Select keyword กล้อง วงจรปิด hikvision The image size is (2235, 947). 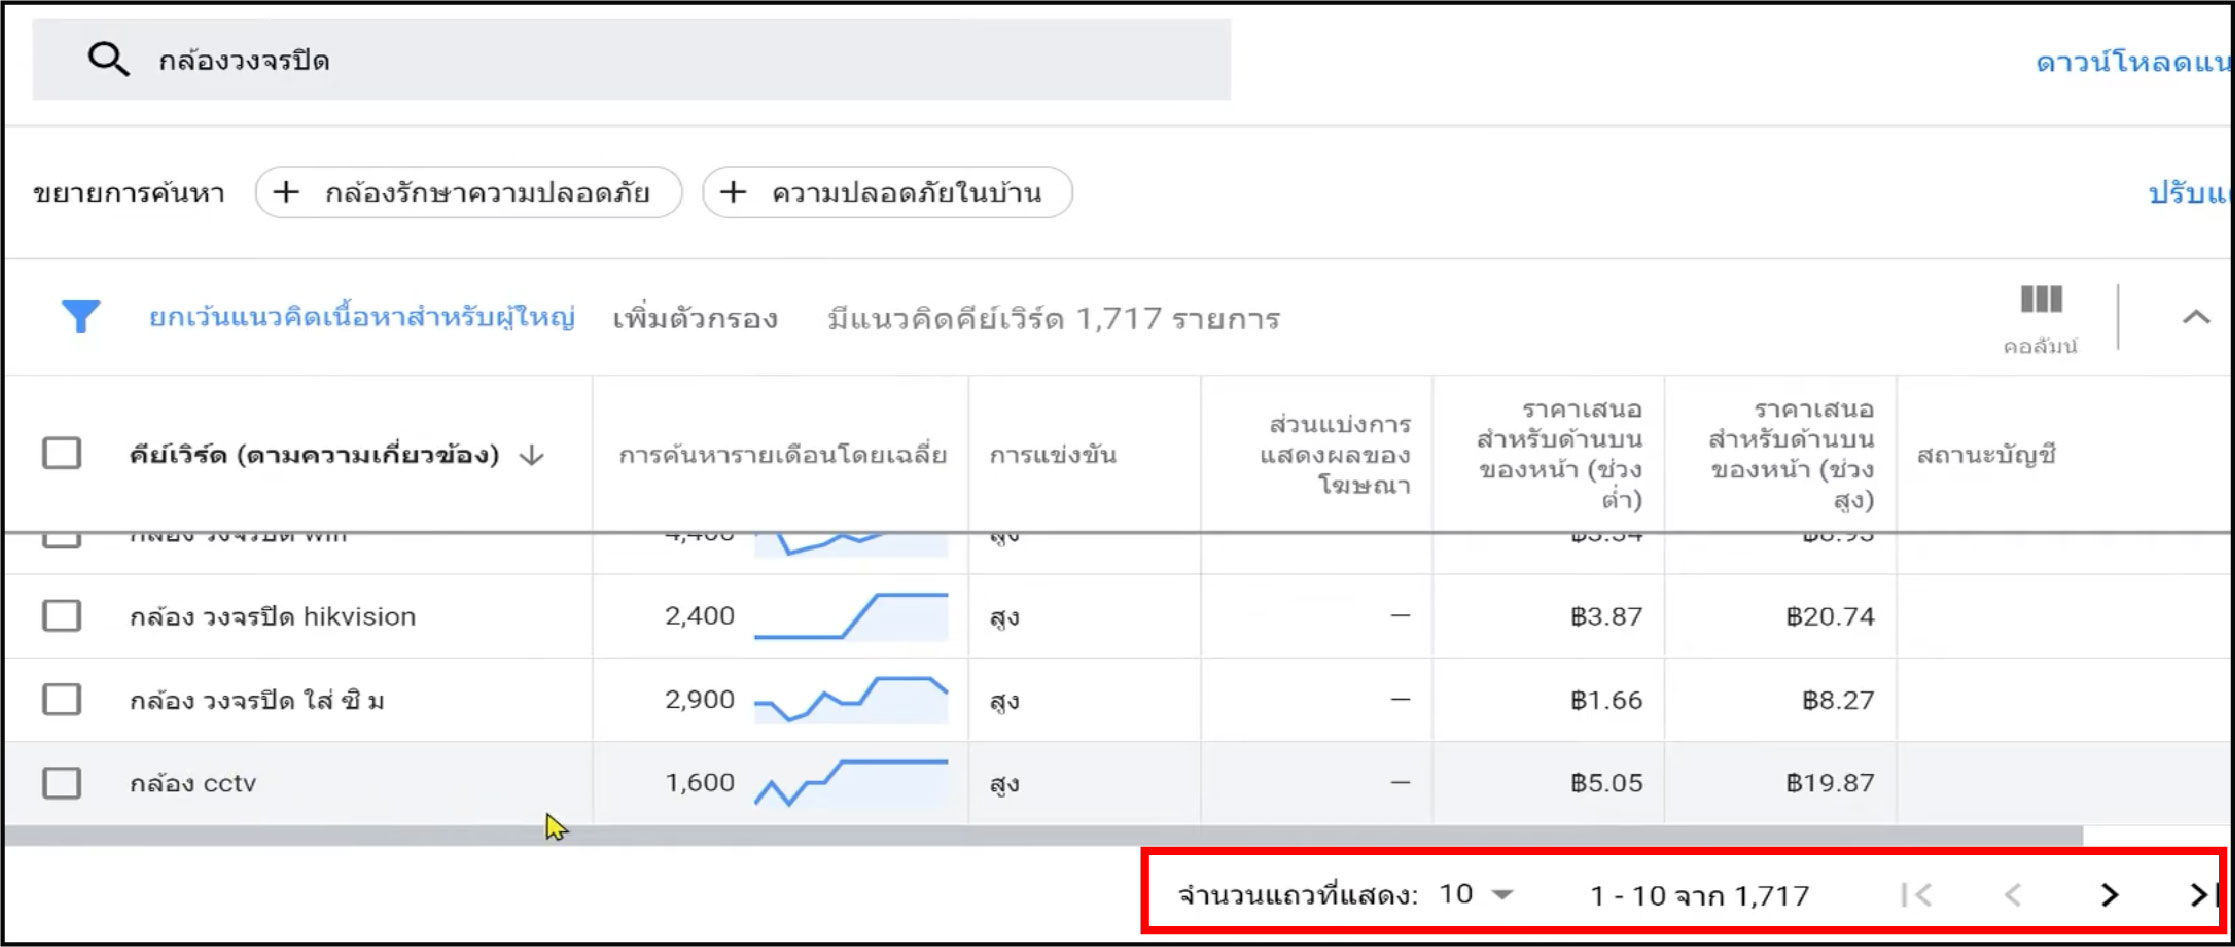[273, 617]
